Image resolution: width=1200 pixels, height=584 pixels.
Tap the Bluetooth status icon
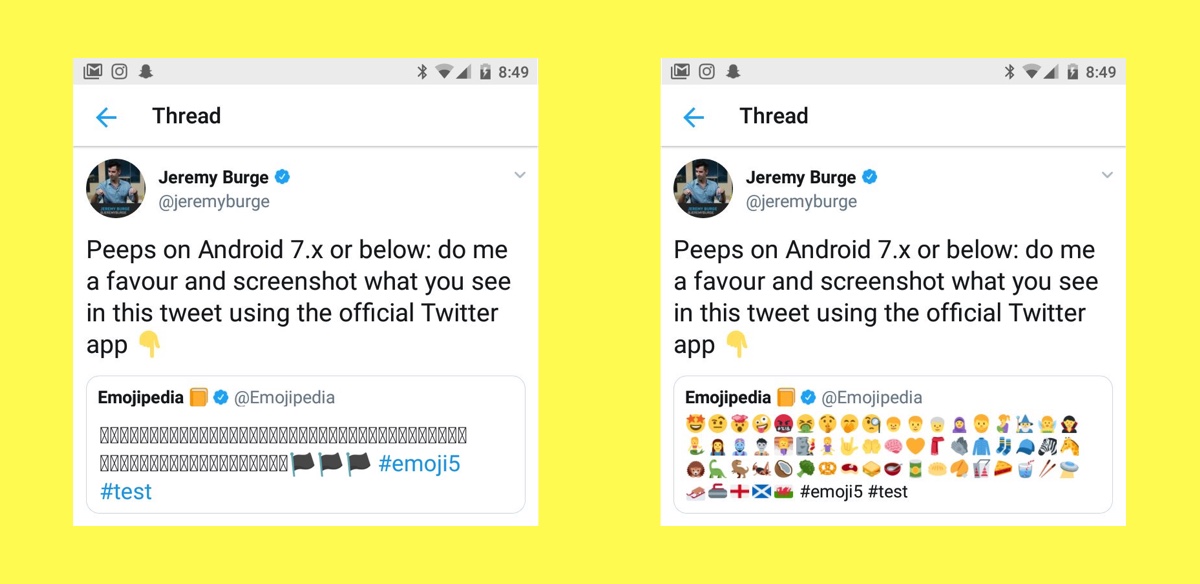click(x=422, y=71)
